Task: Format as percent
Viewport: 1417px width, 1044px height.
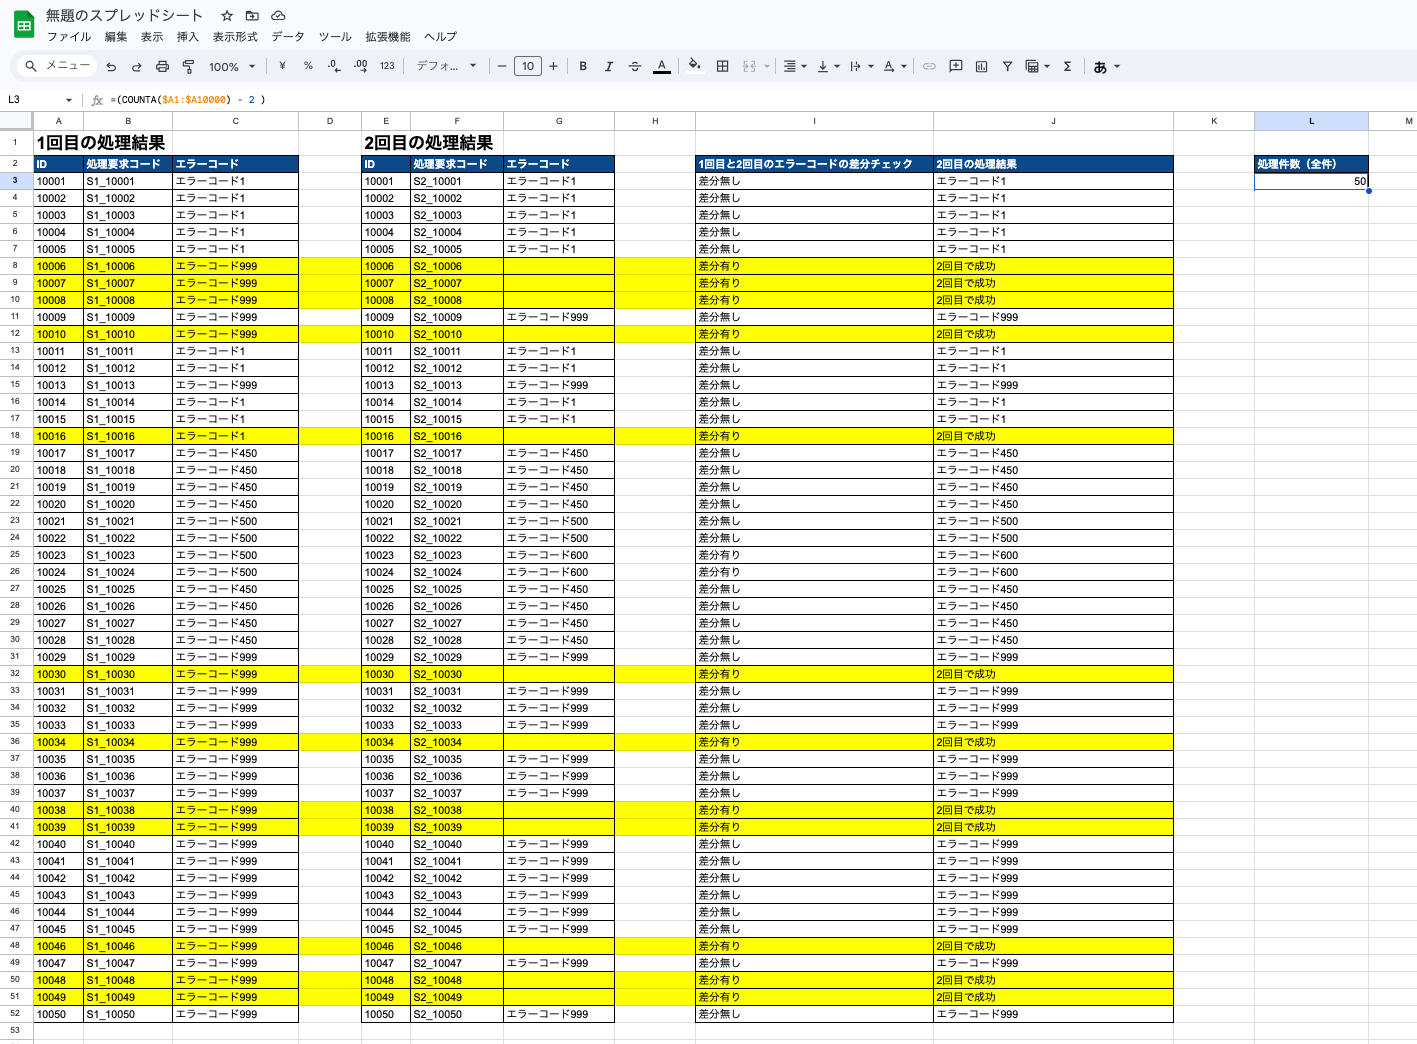Action: pyautogui.click(x=308, y=66)
